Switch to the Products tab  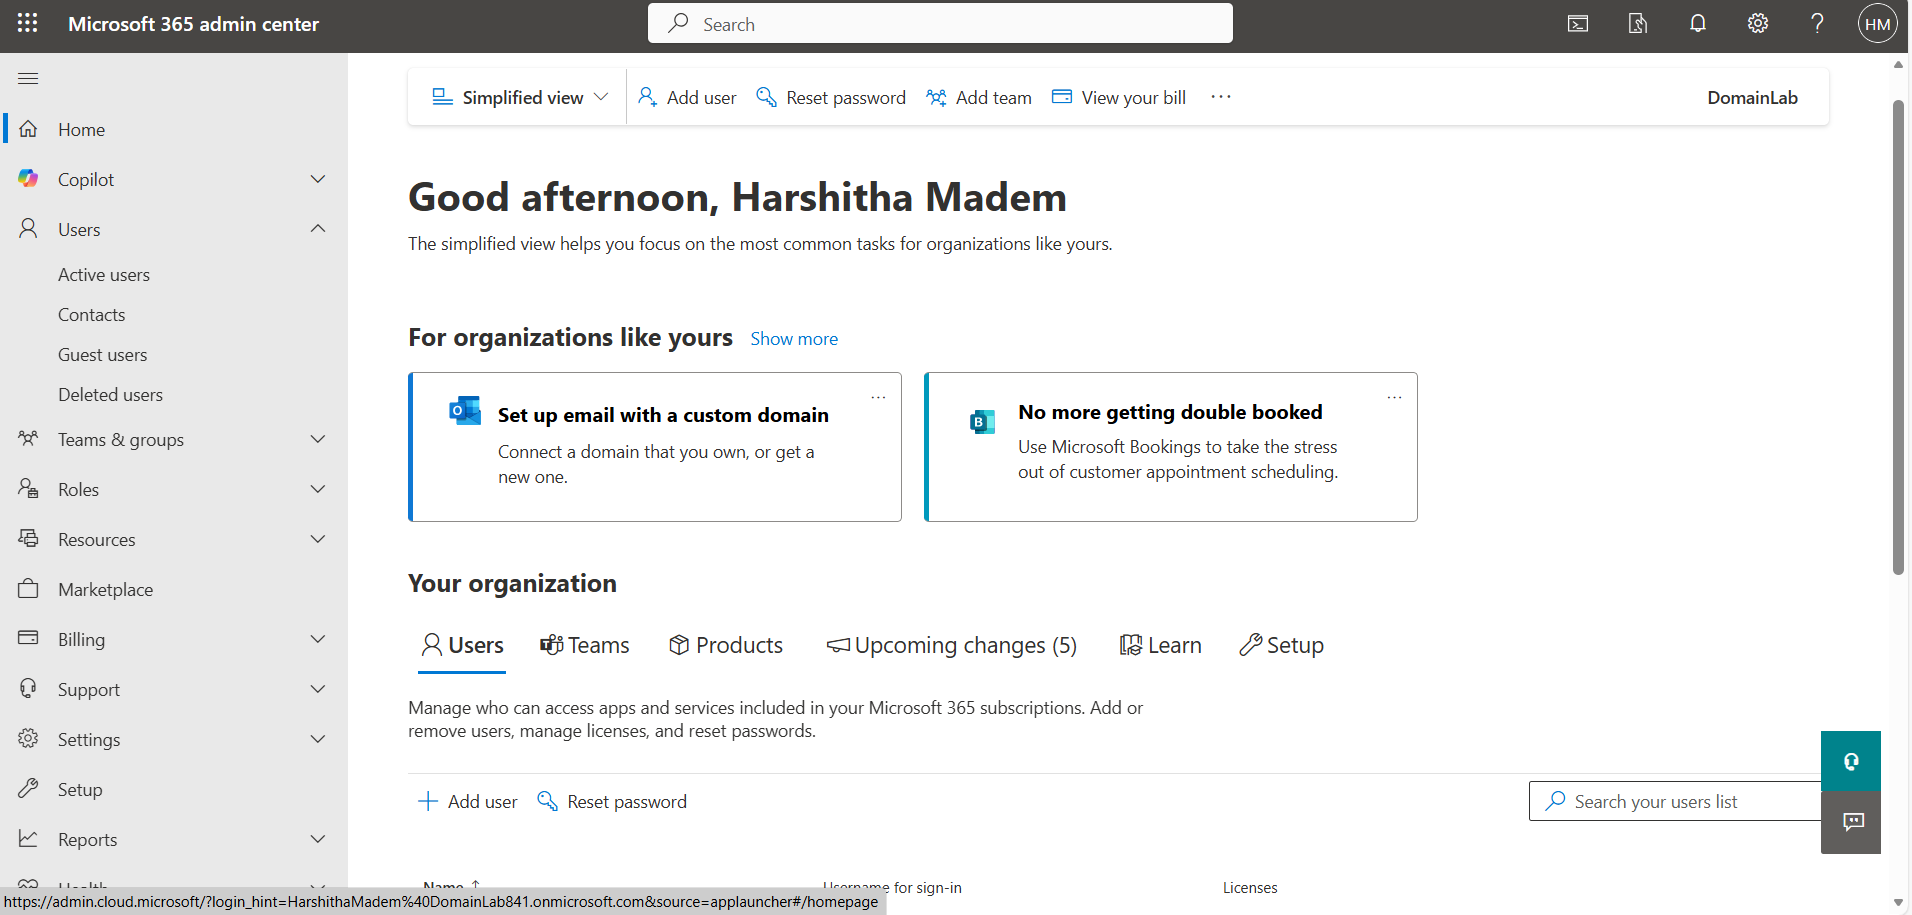pos(726,646)
